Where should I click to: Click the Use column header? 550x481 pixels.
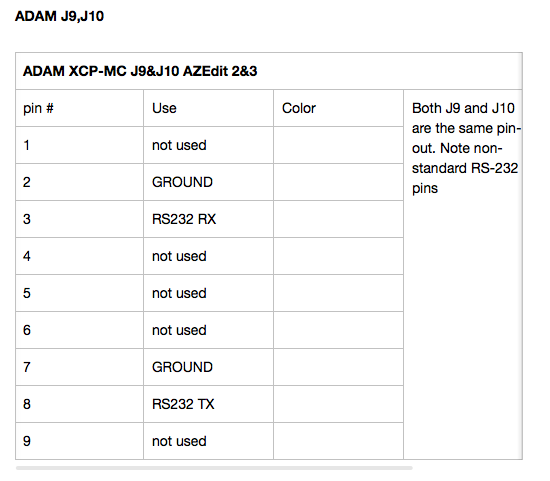[208, 108]
